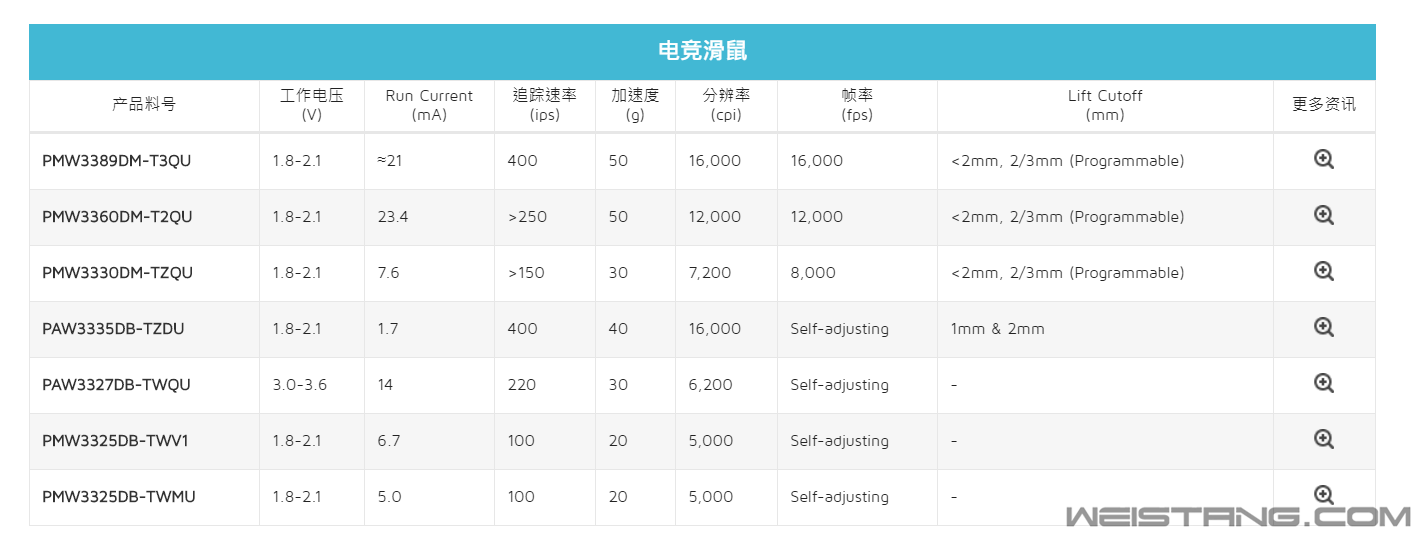Screen dimensions: 1424x540
Task: Click the PMW3330DM-TZQU part number
Action: [x=117, y=273]
